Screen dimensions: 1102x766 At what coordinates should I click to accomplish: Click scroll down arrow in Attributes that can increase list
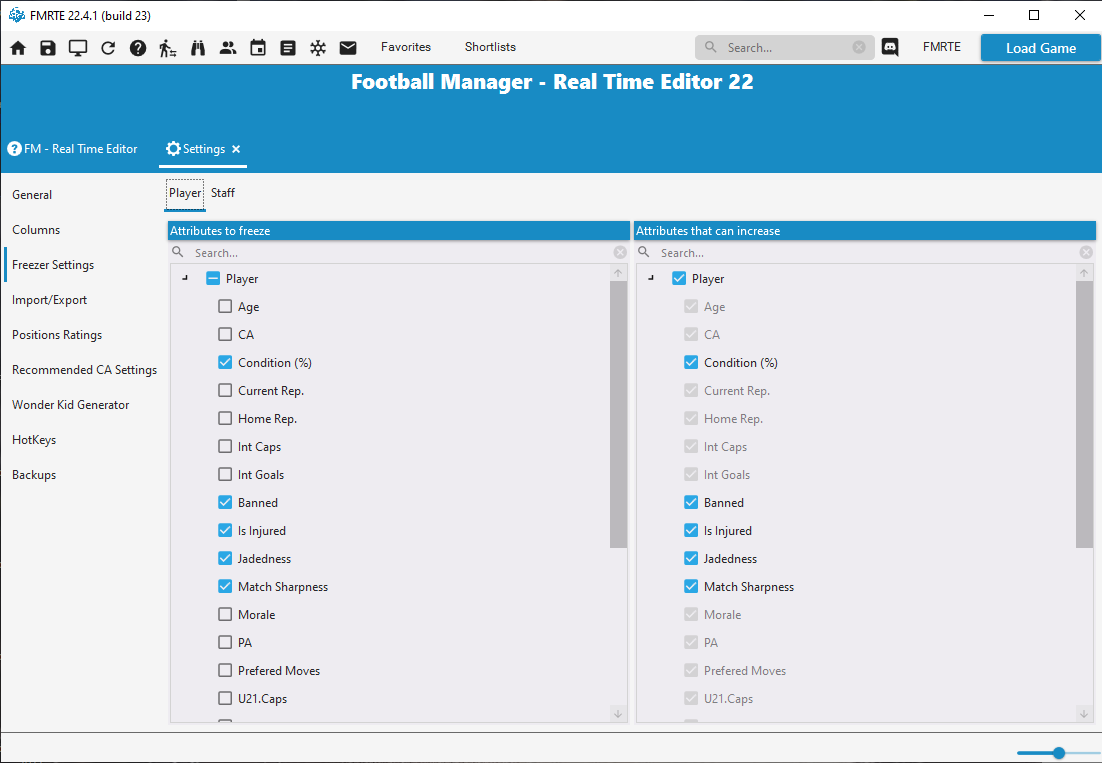point(1084,714)
